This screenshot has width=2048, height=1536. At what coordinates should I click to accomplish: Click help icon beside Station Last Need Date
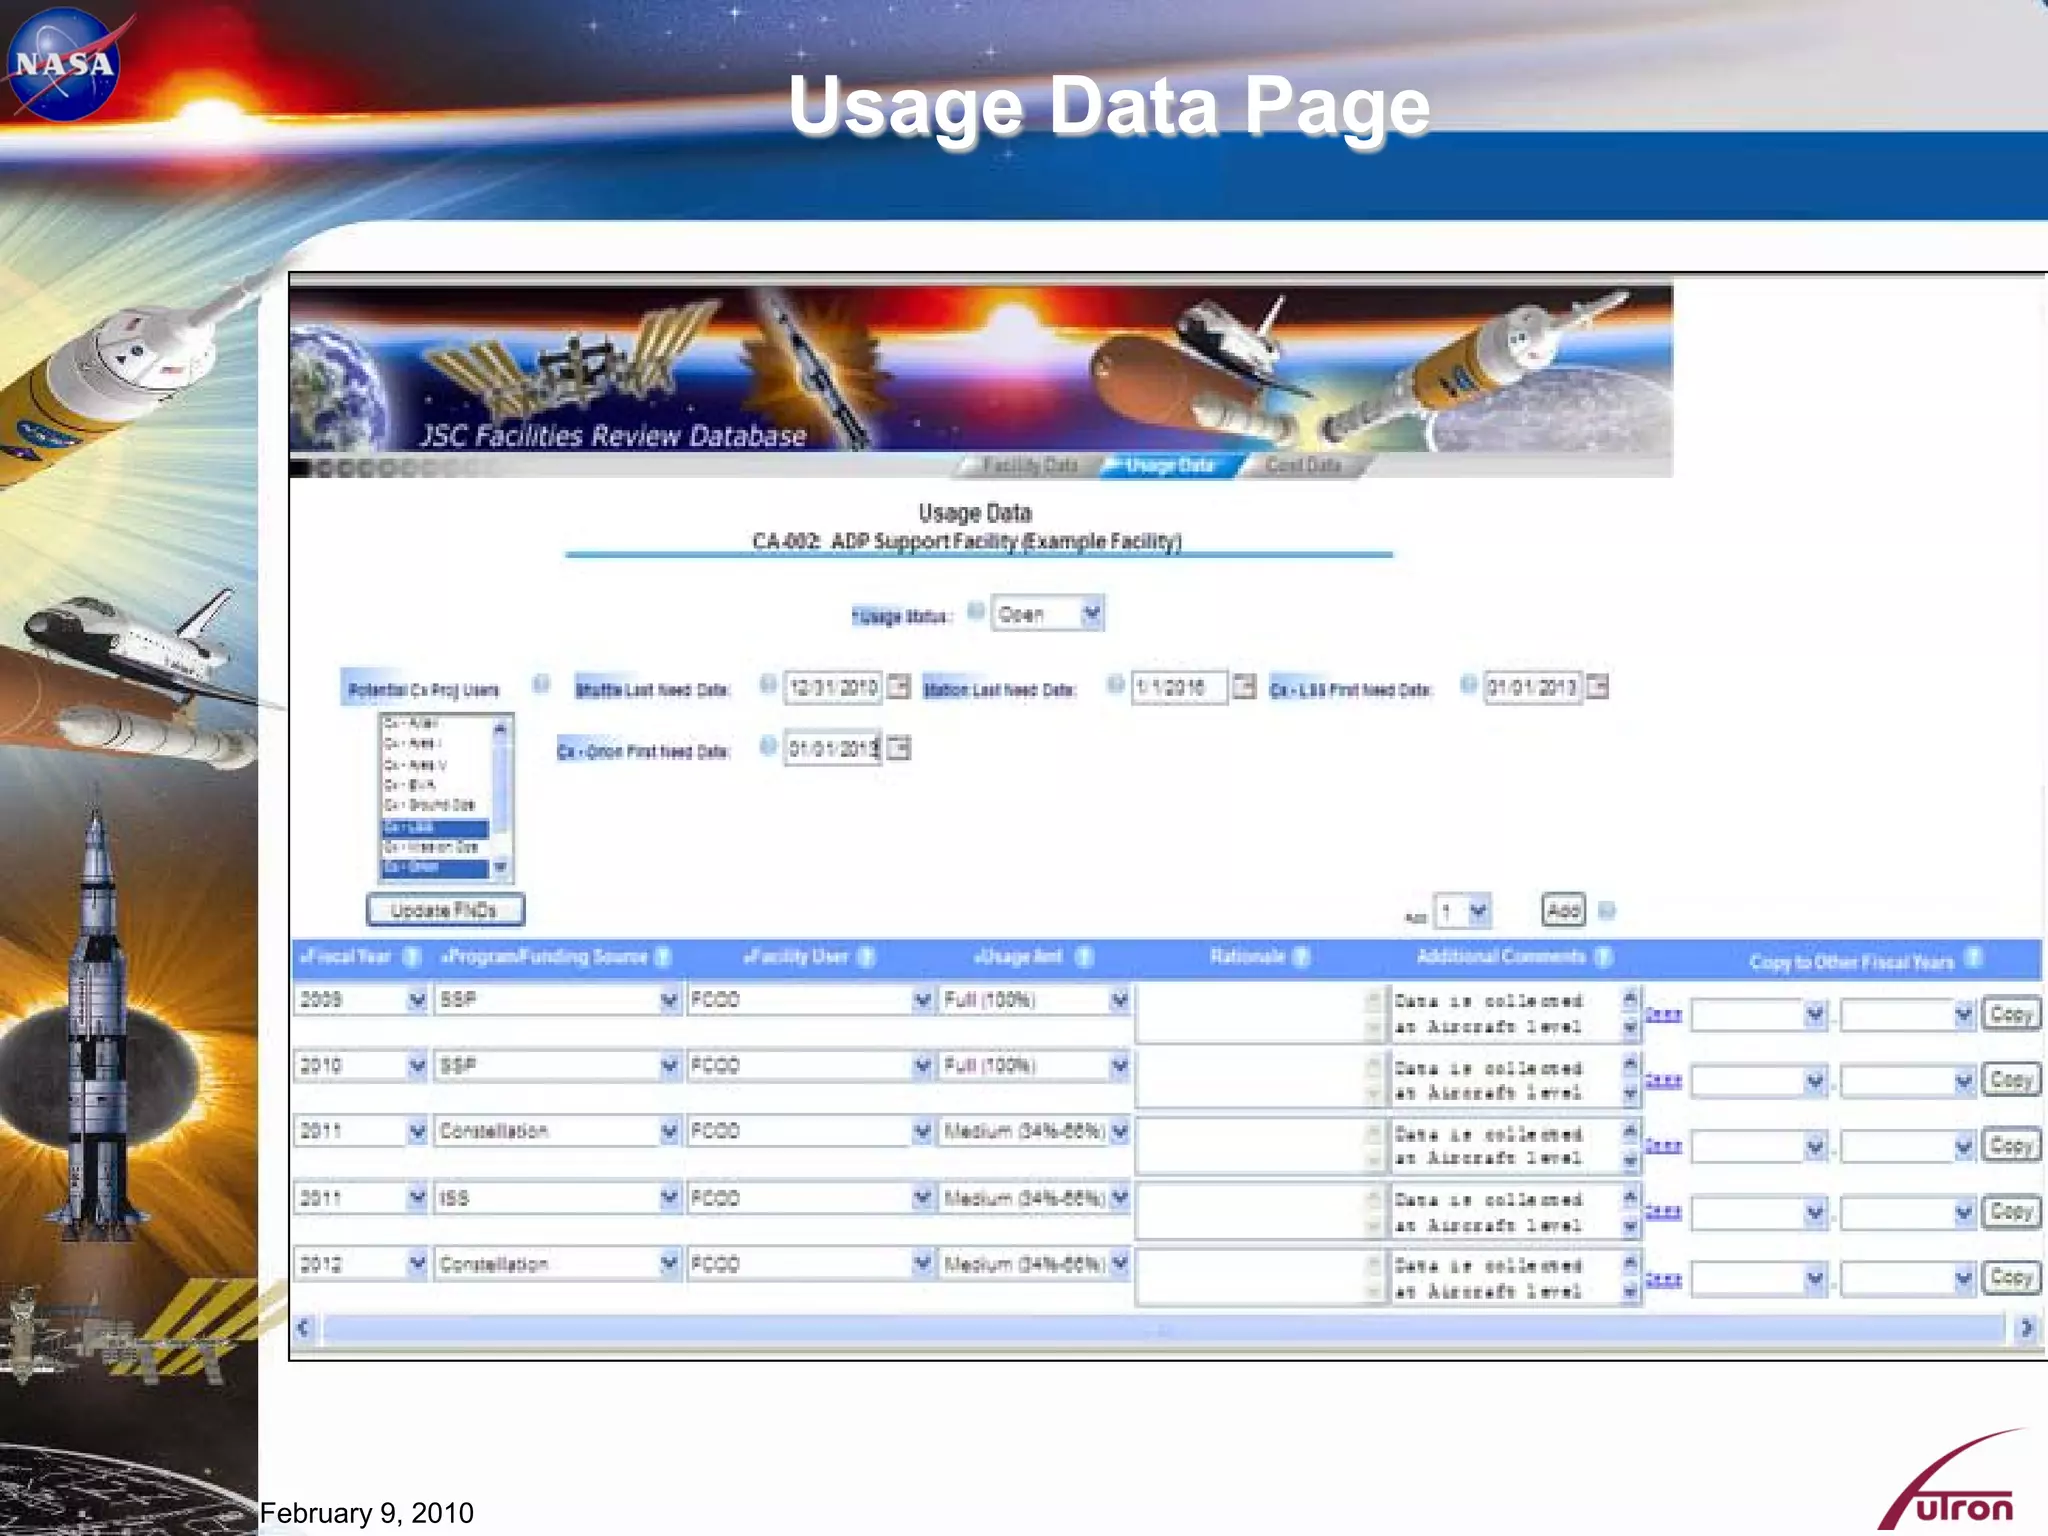[x=1115, y=684]
